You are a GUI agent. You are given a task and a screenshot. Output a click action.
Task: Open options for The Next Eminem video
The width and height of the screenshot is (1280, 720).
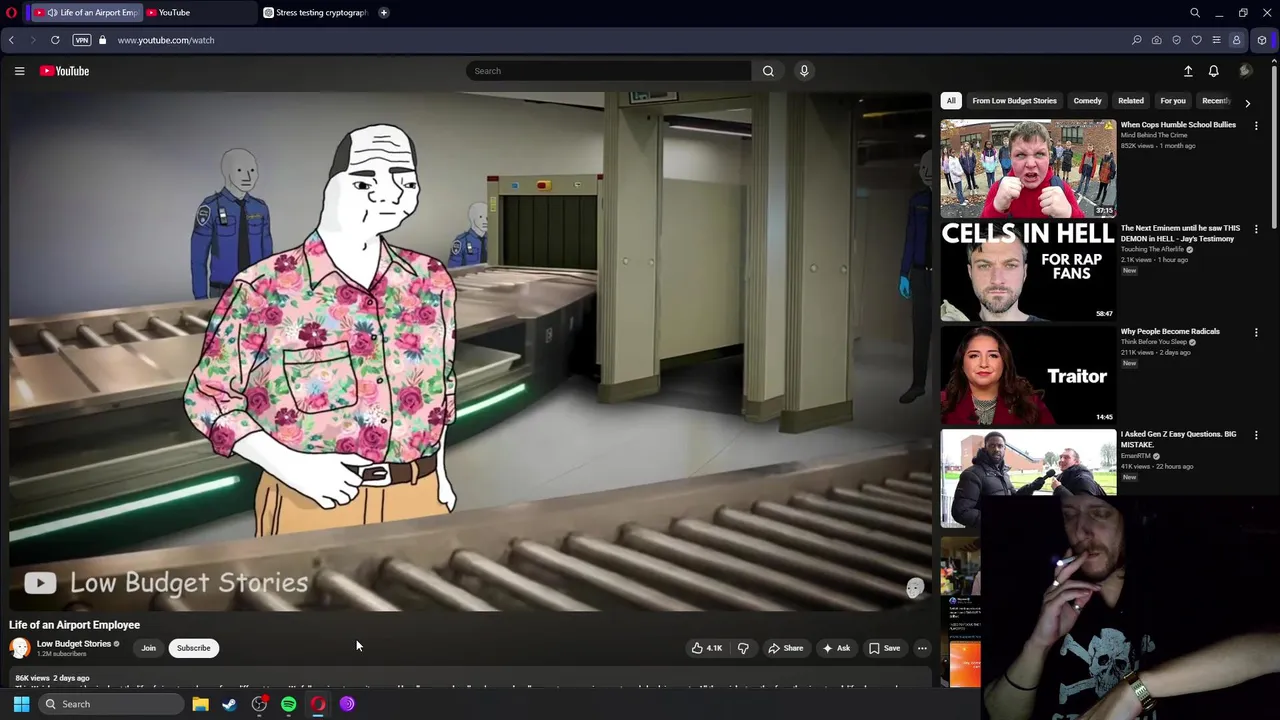(1256, 229)
